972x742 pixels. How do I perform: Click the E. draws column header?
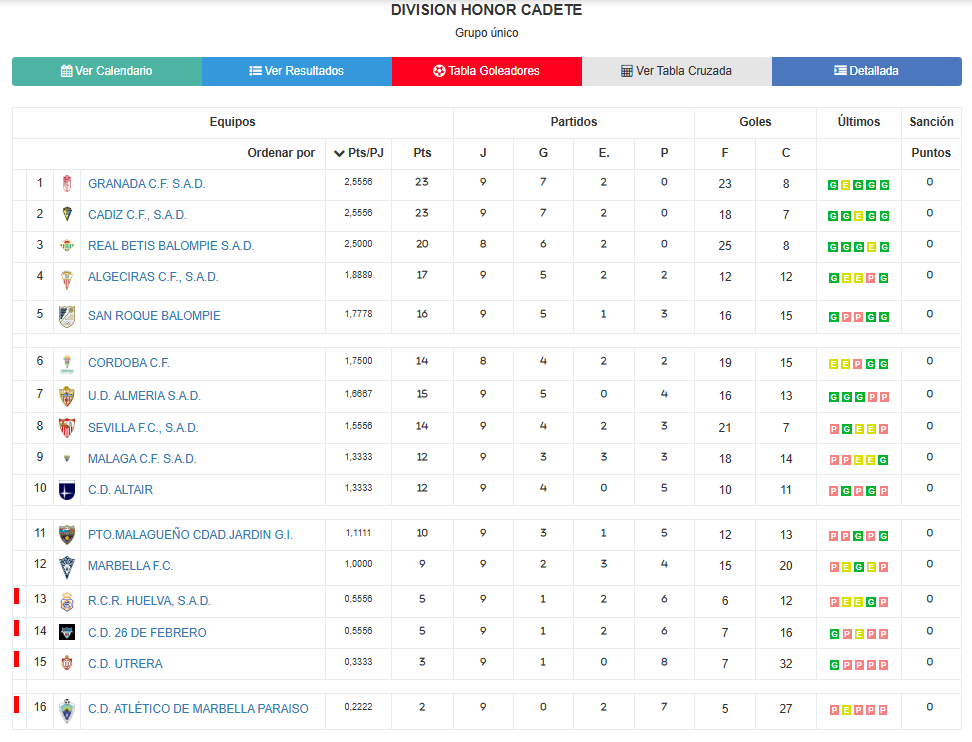click(604, 153)
